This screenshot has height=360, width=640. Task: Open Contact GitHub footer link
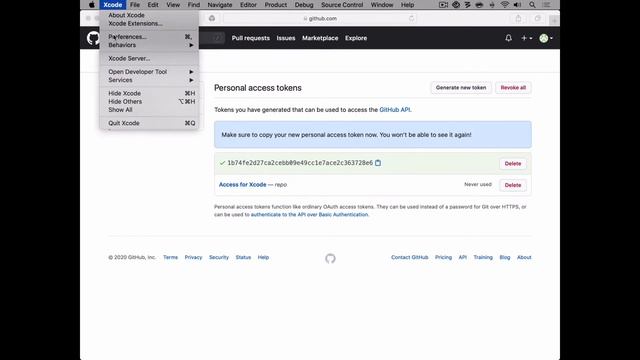coord(409,257)
